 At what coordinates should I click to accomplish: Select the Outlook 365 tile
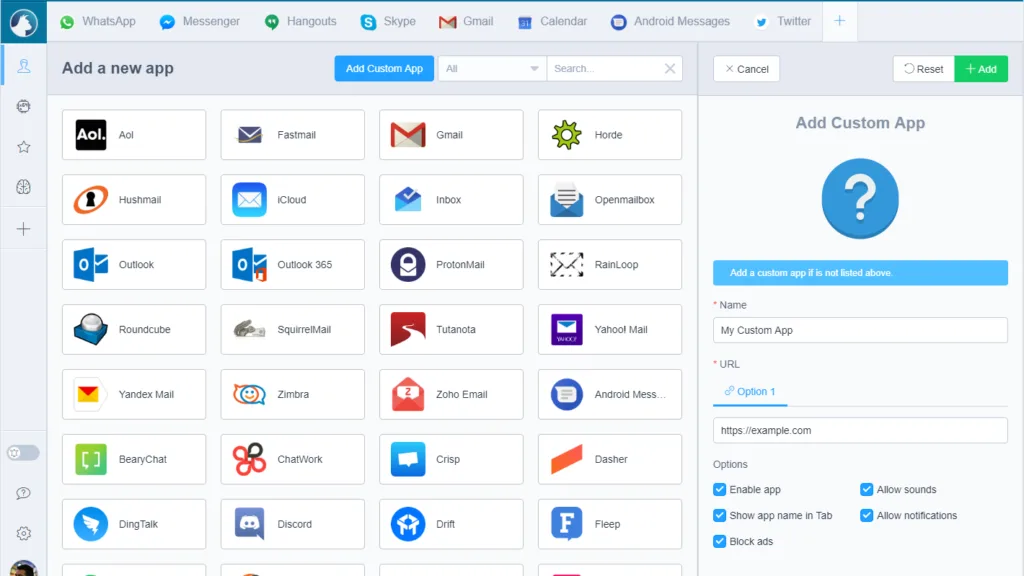[x=293, y=264]
